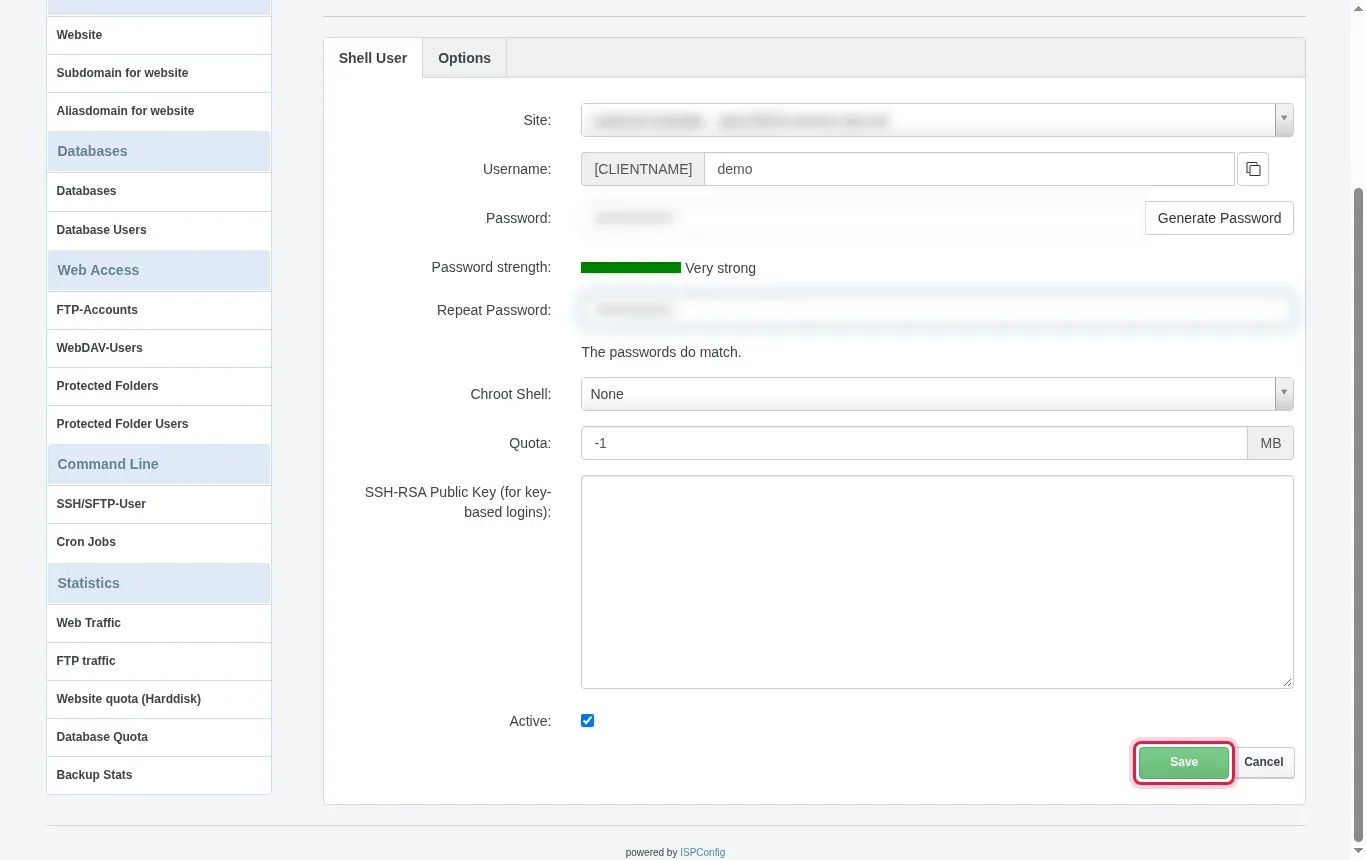The height and width of the screenshot is (860, 1366).
Task: Open Aliasdomain for website
Action: [x=159, y=111]
